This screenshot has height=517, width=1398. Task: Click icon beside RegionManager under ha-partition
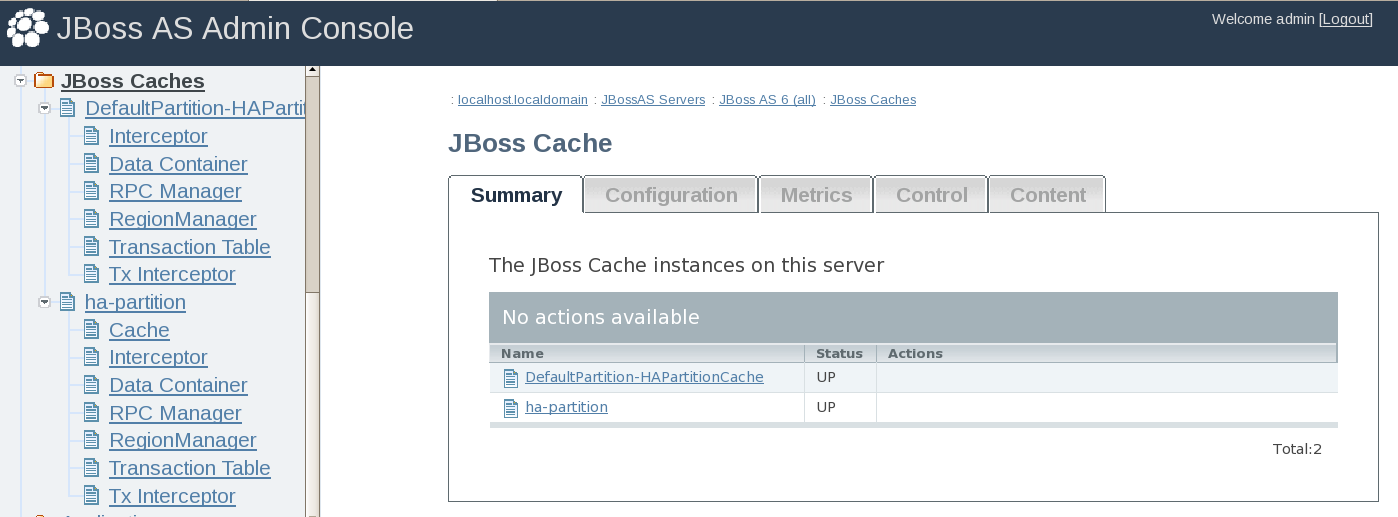tap(92, 439)
